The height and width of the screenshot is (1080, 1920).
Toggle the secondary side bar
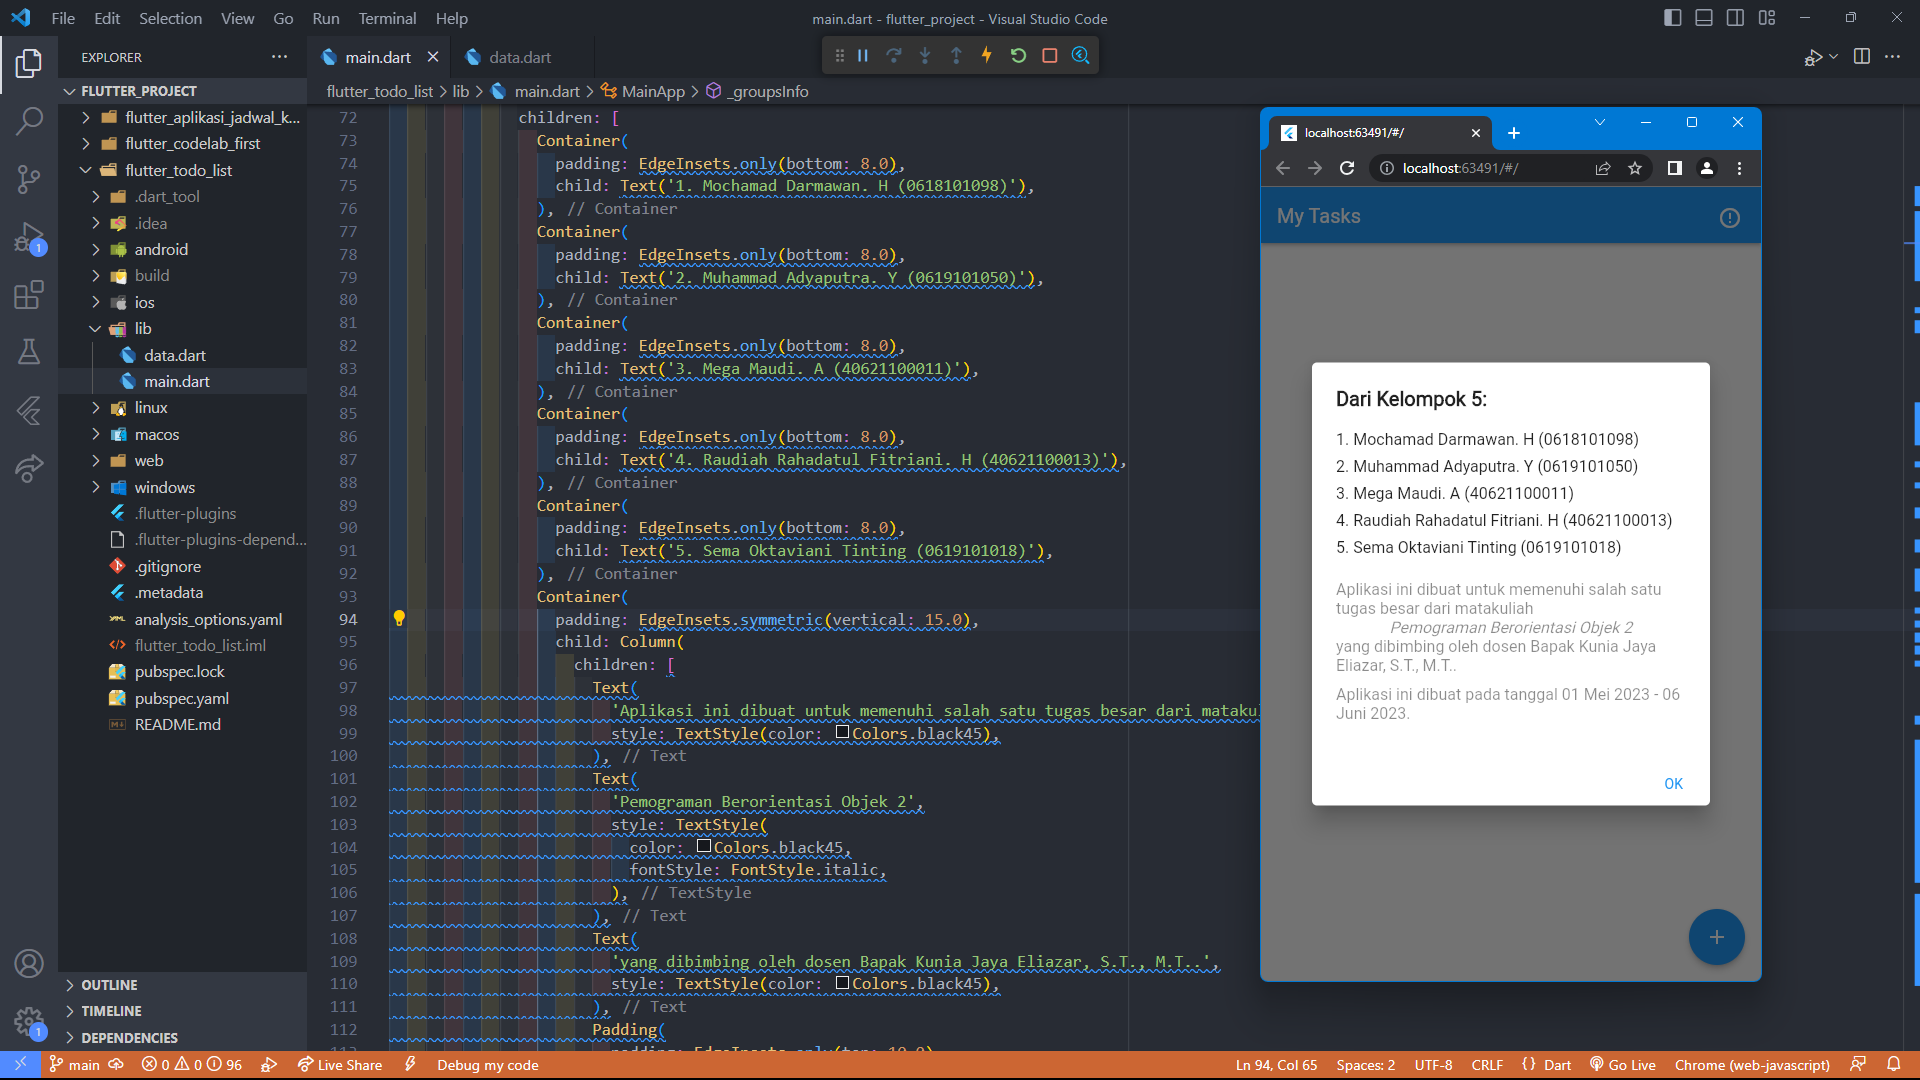click(x=1733, y=17)
